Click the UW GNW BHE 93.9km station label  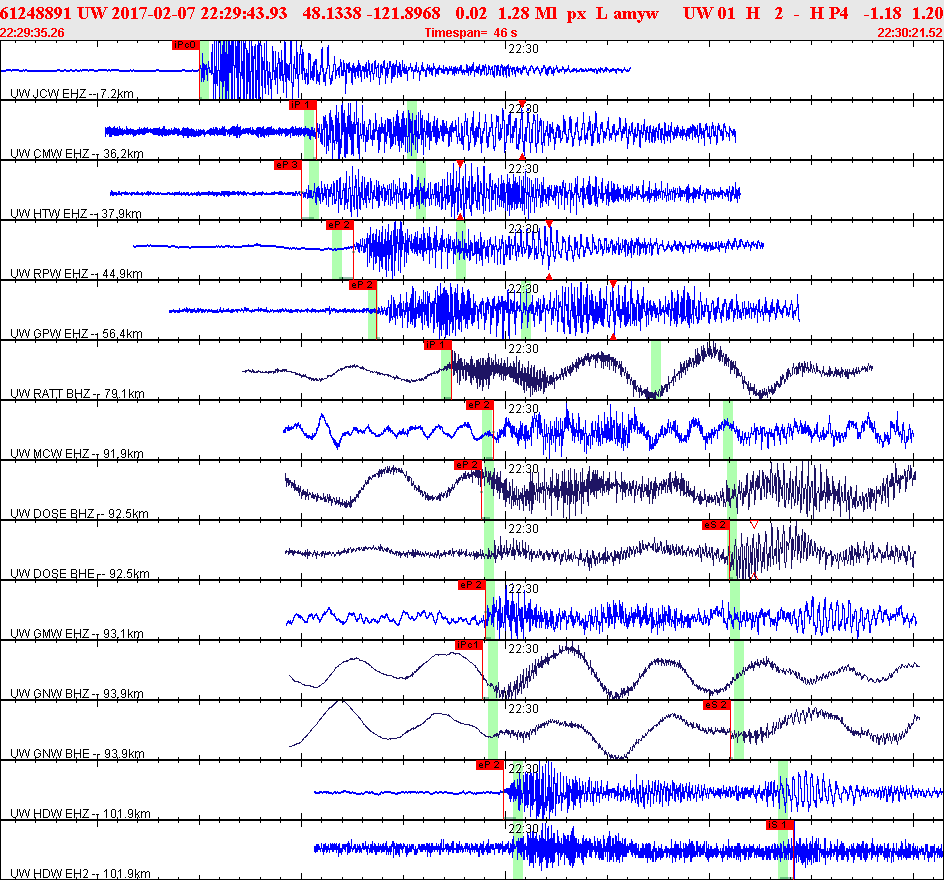pos(77,754)
